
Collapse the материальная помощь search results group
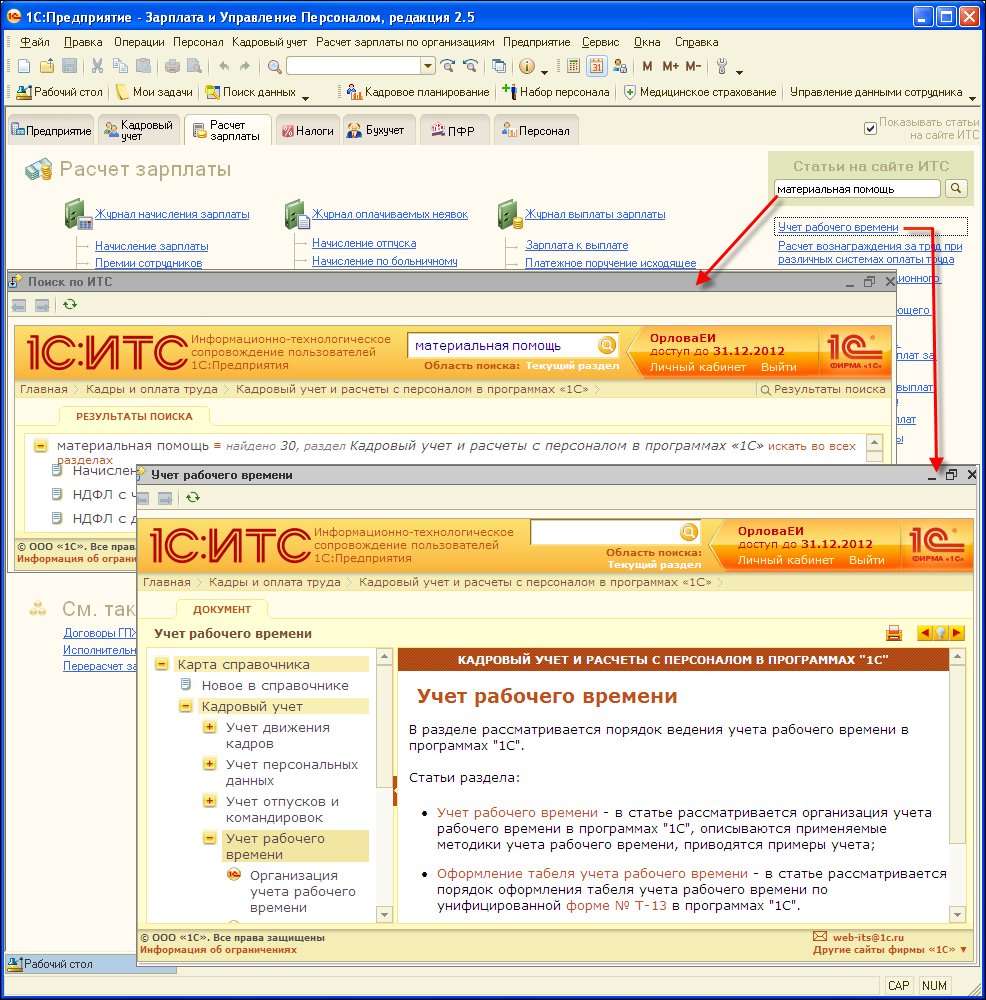[x=40, y=446]
